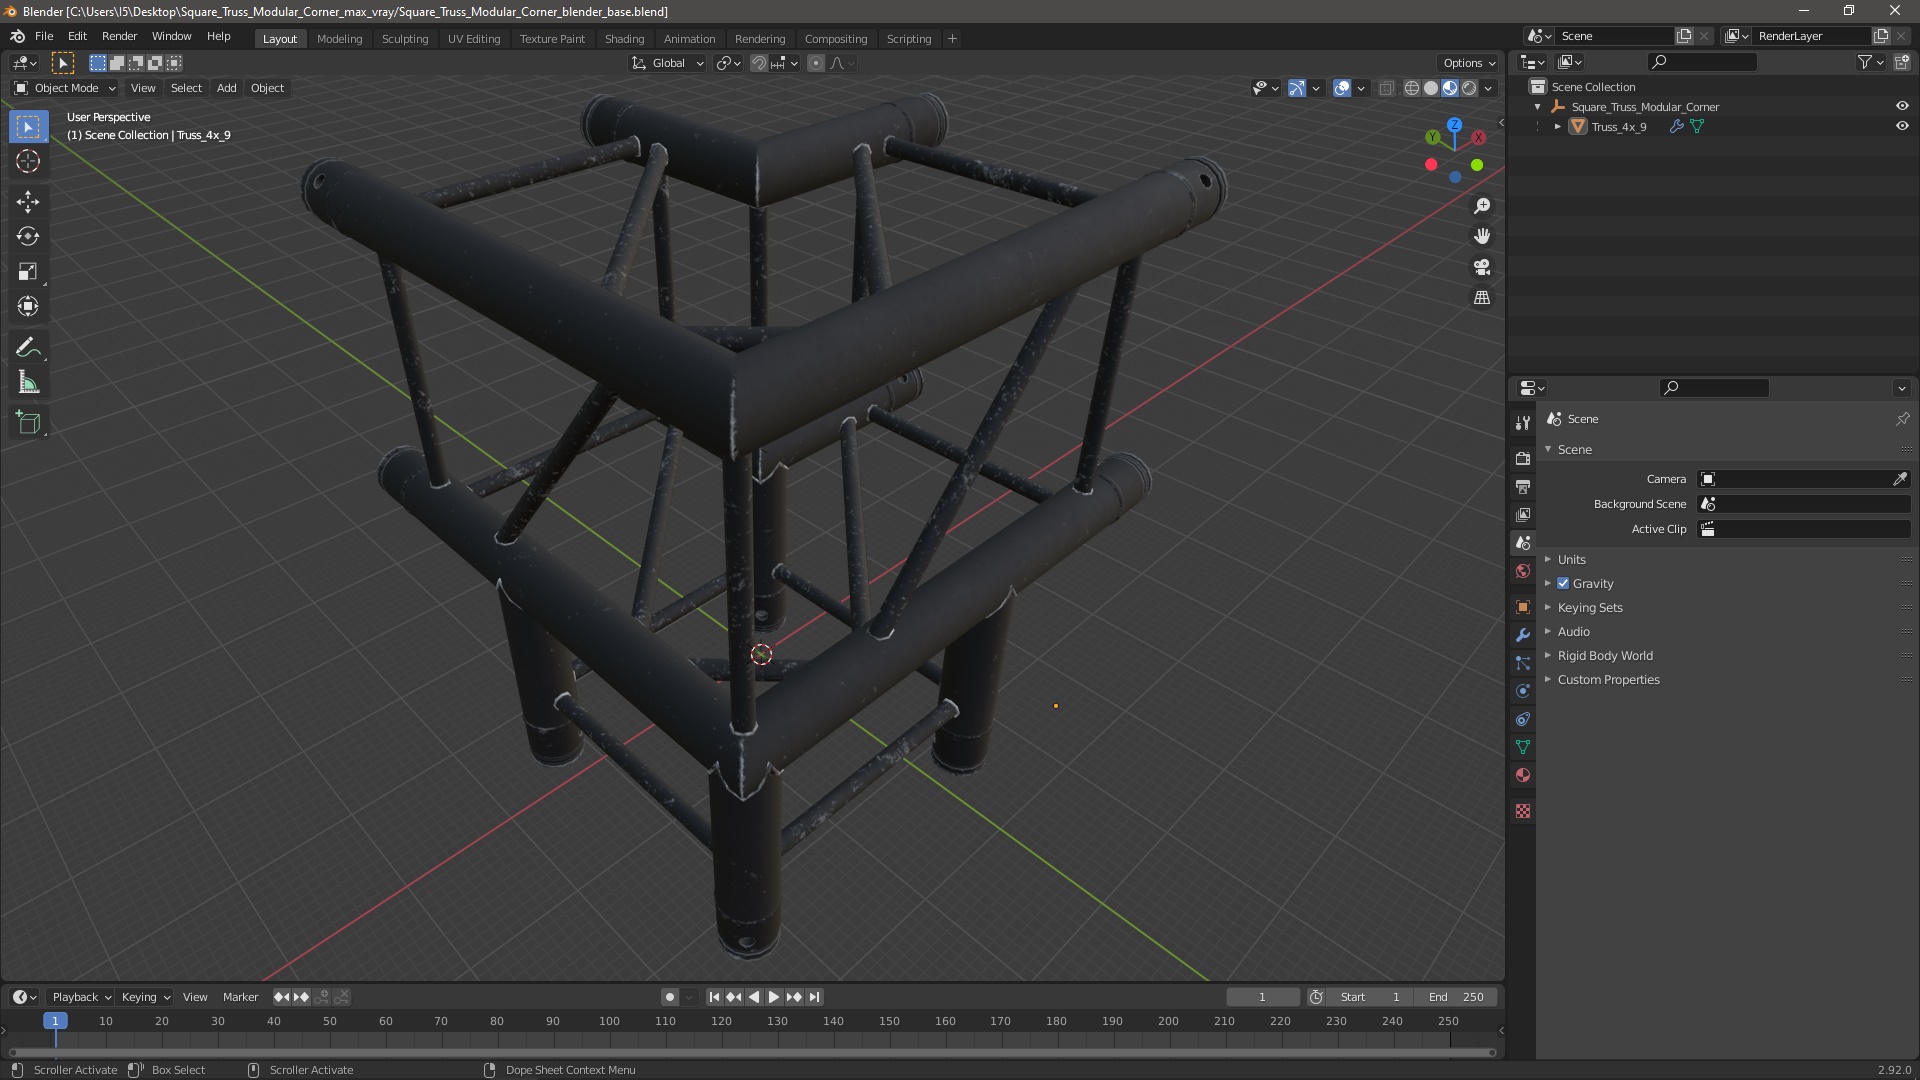Select the Rotate tool

[28, 237]
